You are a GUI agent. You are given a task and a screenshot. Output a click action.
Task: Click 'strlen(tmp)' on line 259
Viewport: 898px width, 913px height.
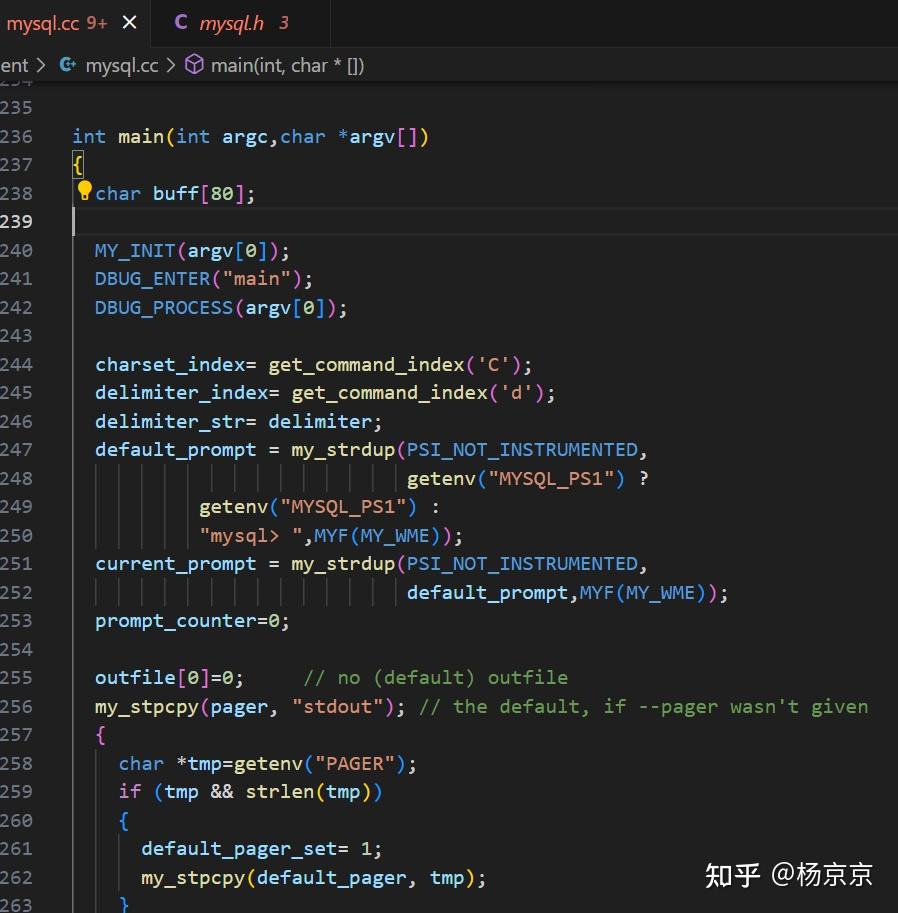[x=308, y=792]
